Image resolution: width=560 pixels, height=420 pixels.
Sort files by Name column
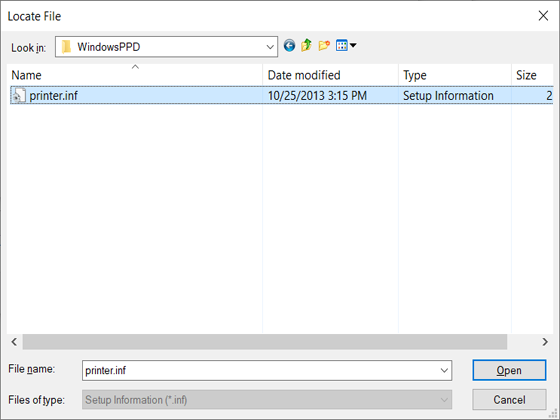135,75
